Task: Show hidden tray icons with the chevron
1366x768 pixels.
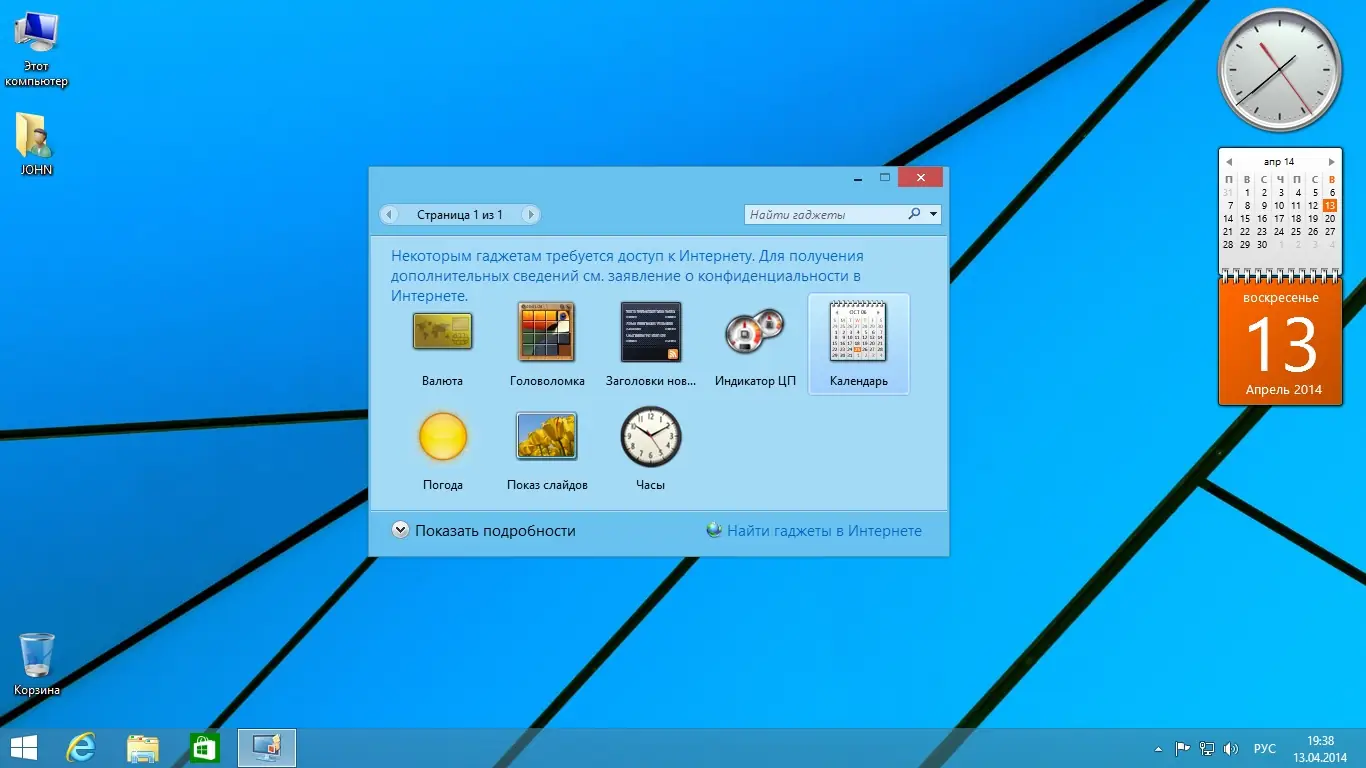Action: 1159,747
